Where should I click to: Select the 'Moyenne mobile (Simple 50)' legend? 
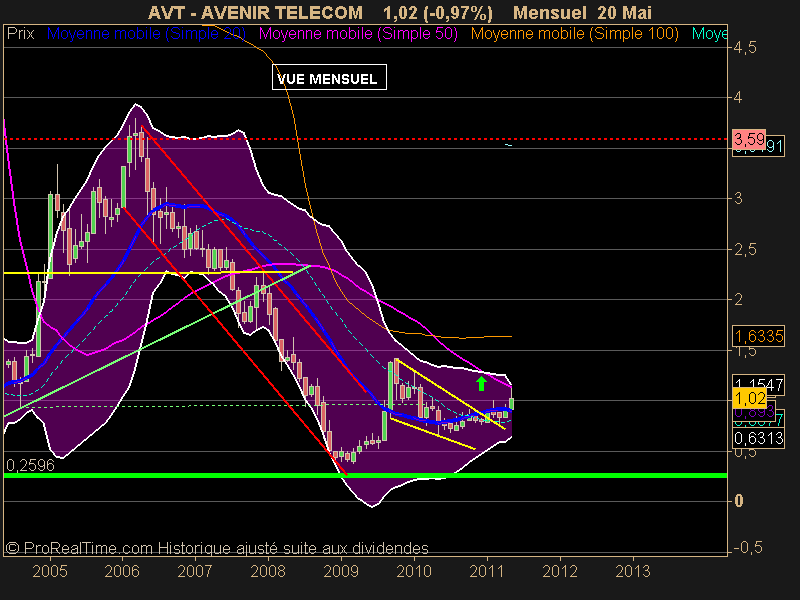click(x=358, y=34)
